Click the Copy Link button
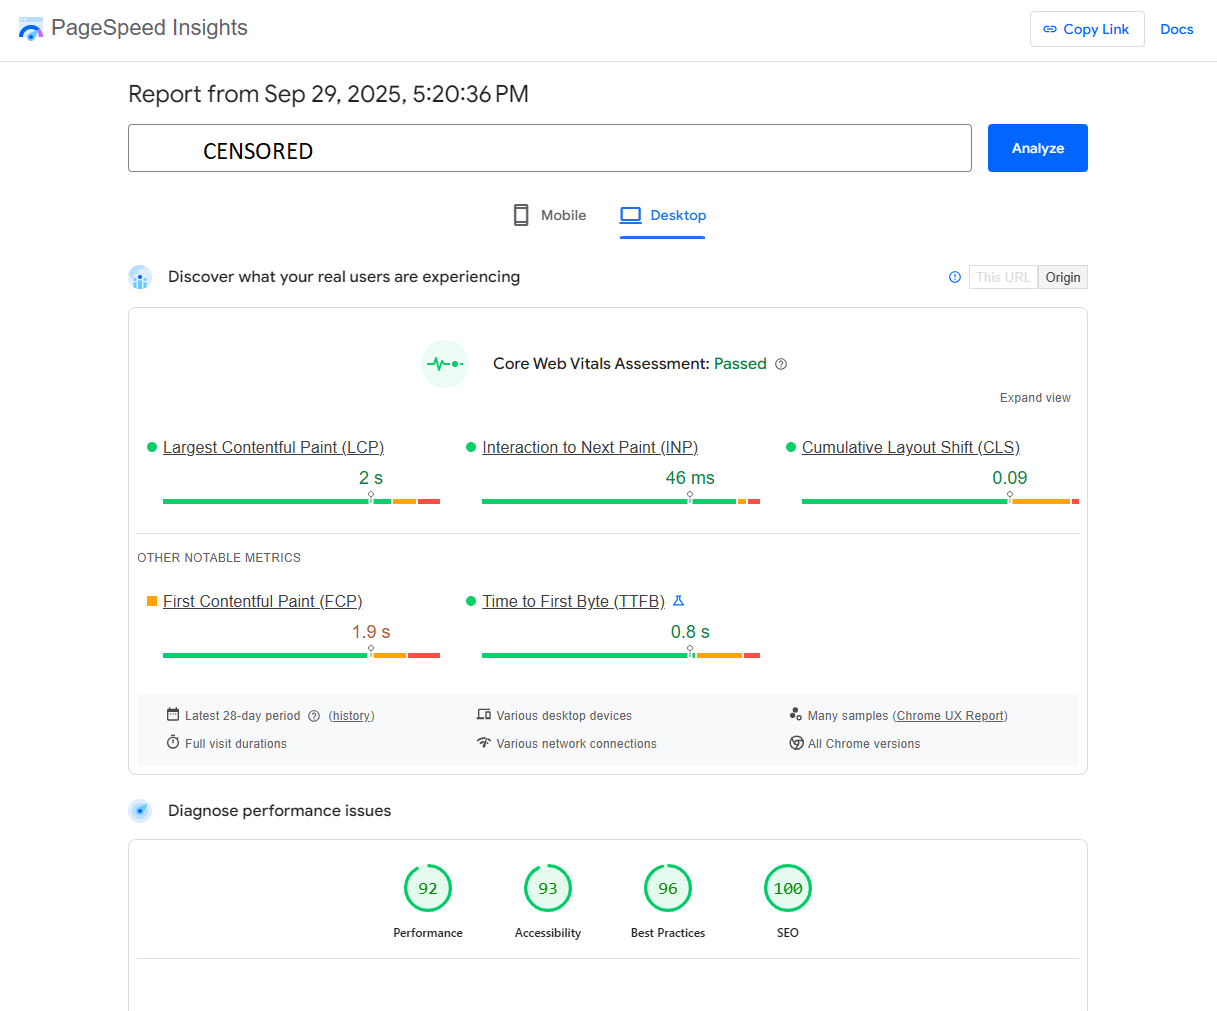 (x=1087, y=29)
